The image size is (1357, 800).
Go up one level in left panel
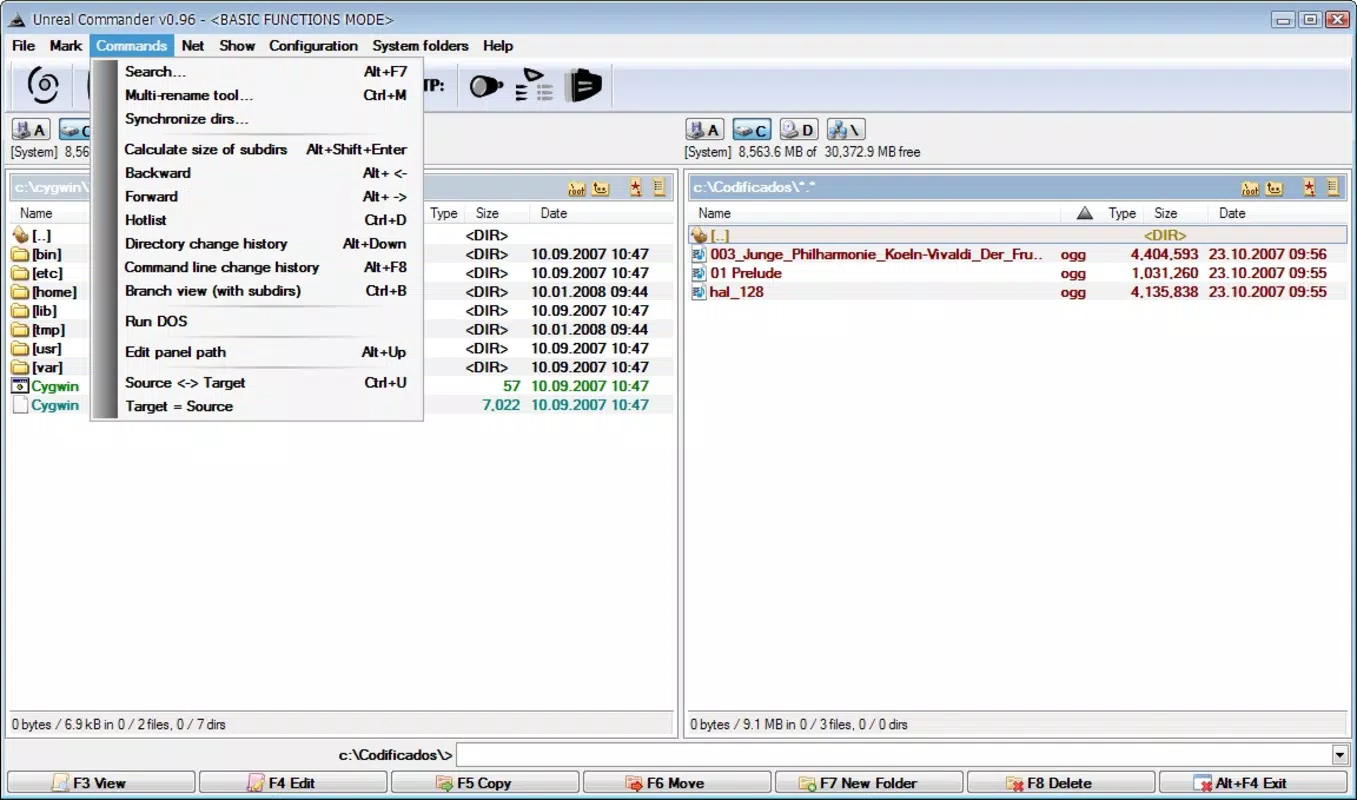coord(601,188)
